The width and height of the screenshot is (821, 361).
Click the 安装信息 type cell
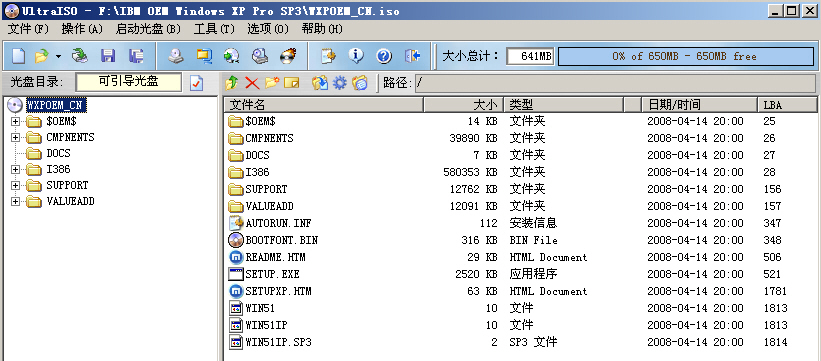pos(533,223)
